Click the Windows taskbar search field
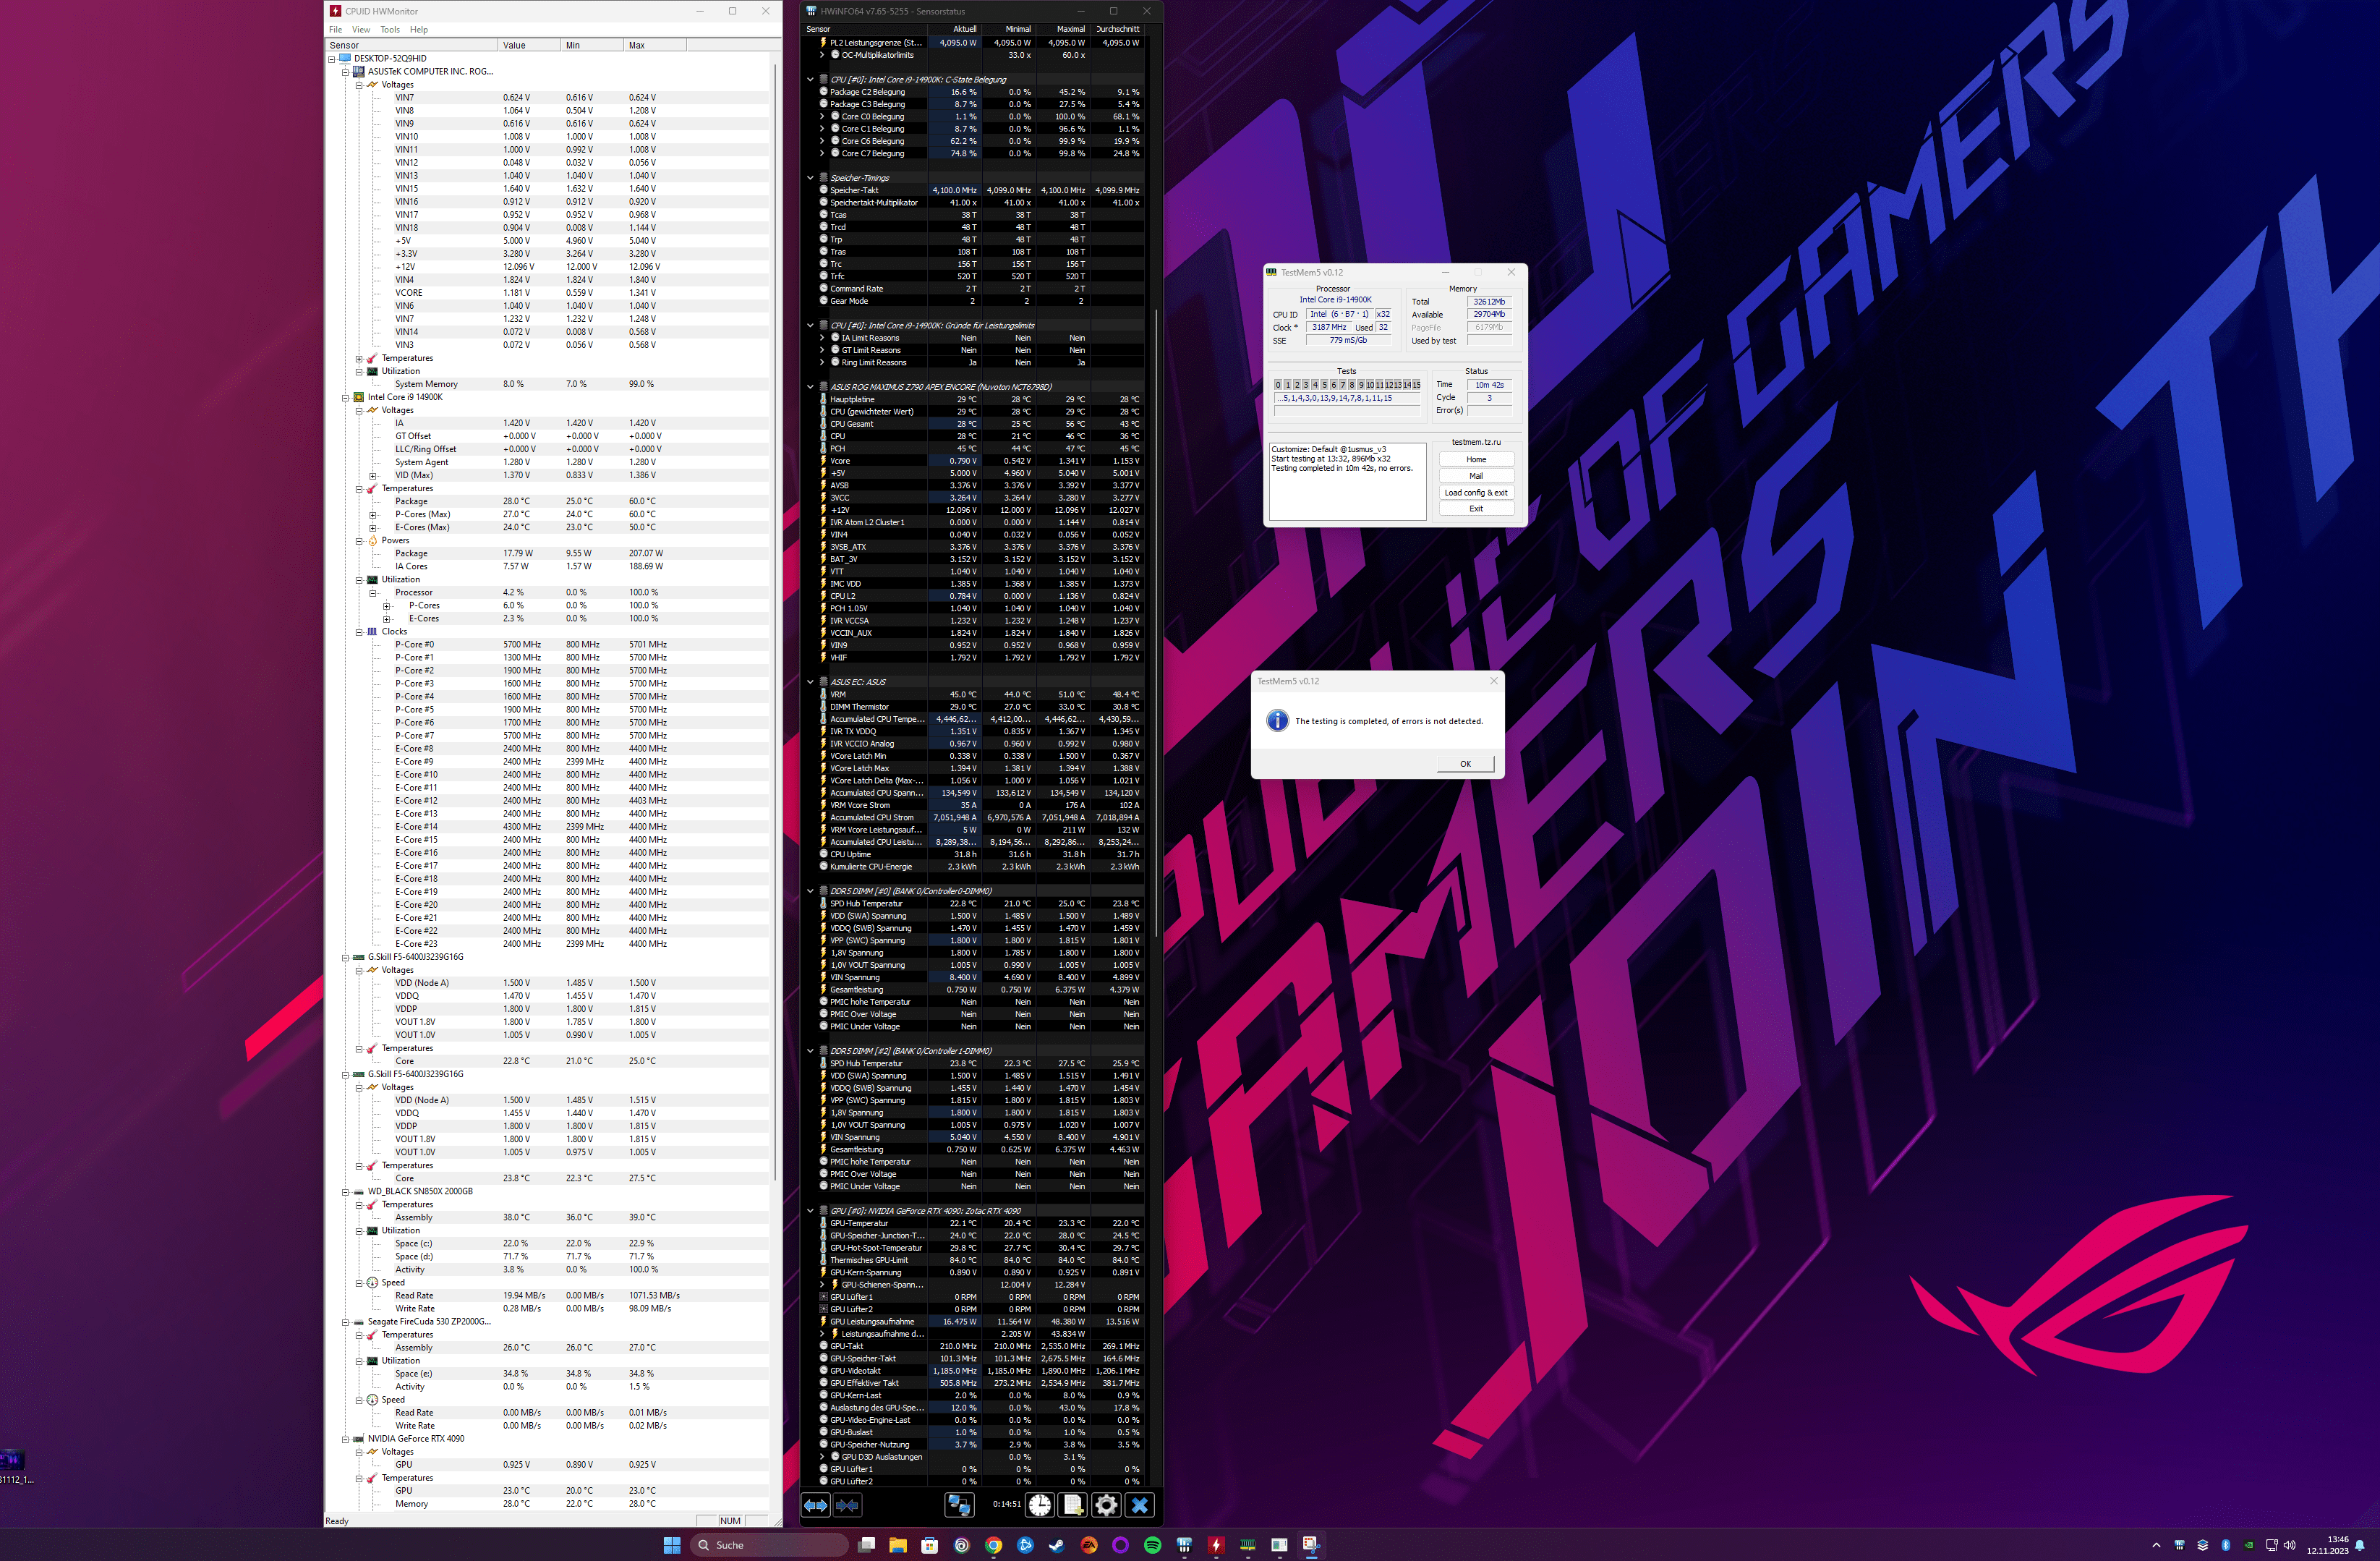Screen dimensions: 2380x1561 coord(770,1545)
